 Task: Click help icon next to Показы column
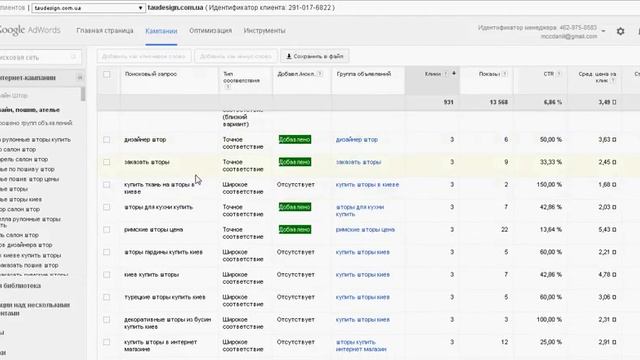(505, 74)
